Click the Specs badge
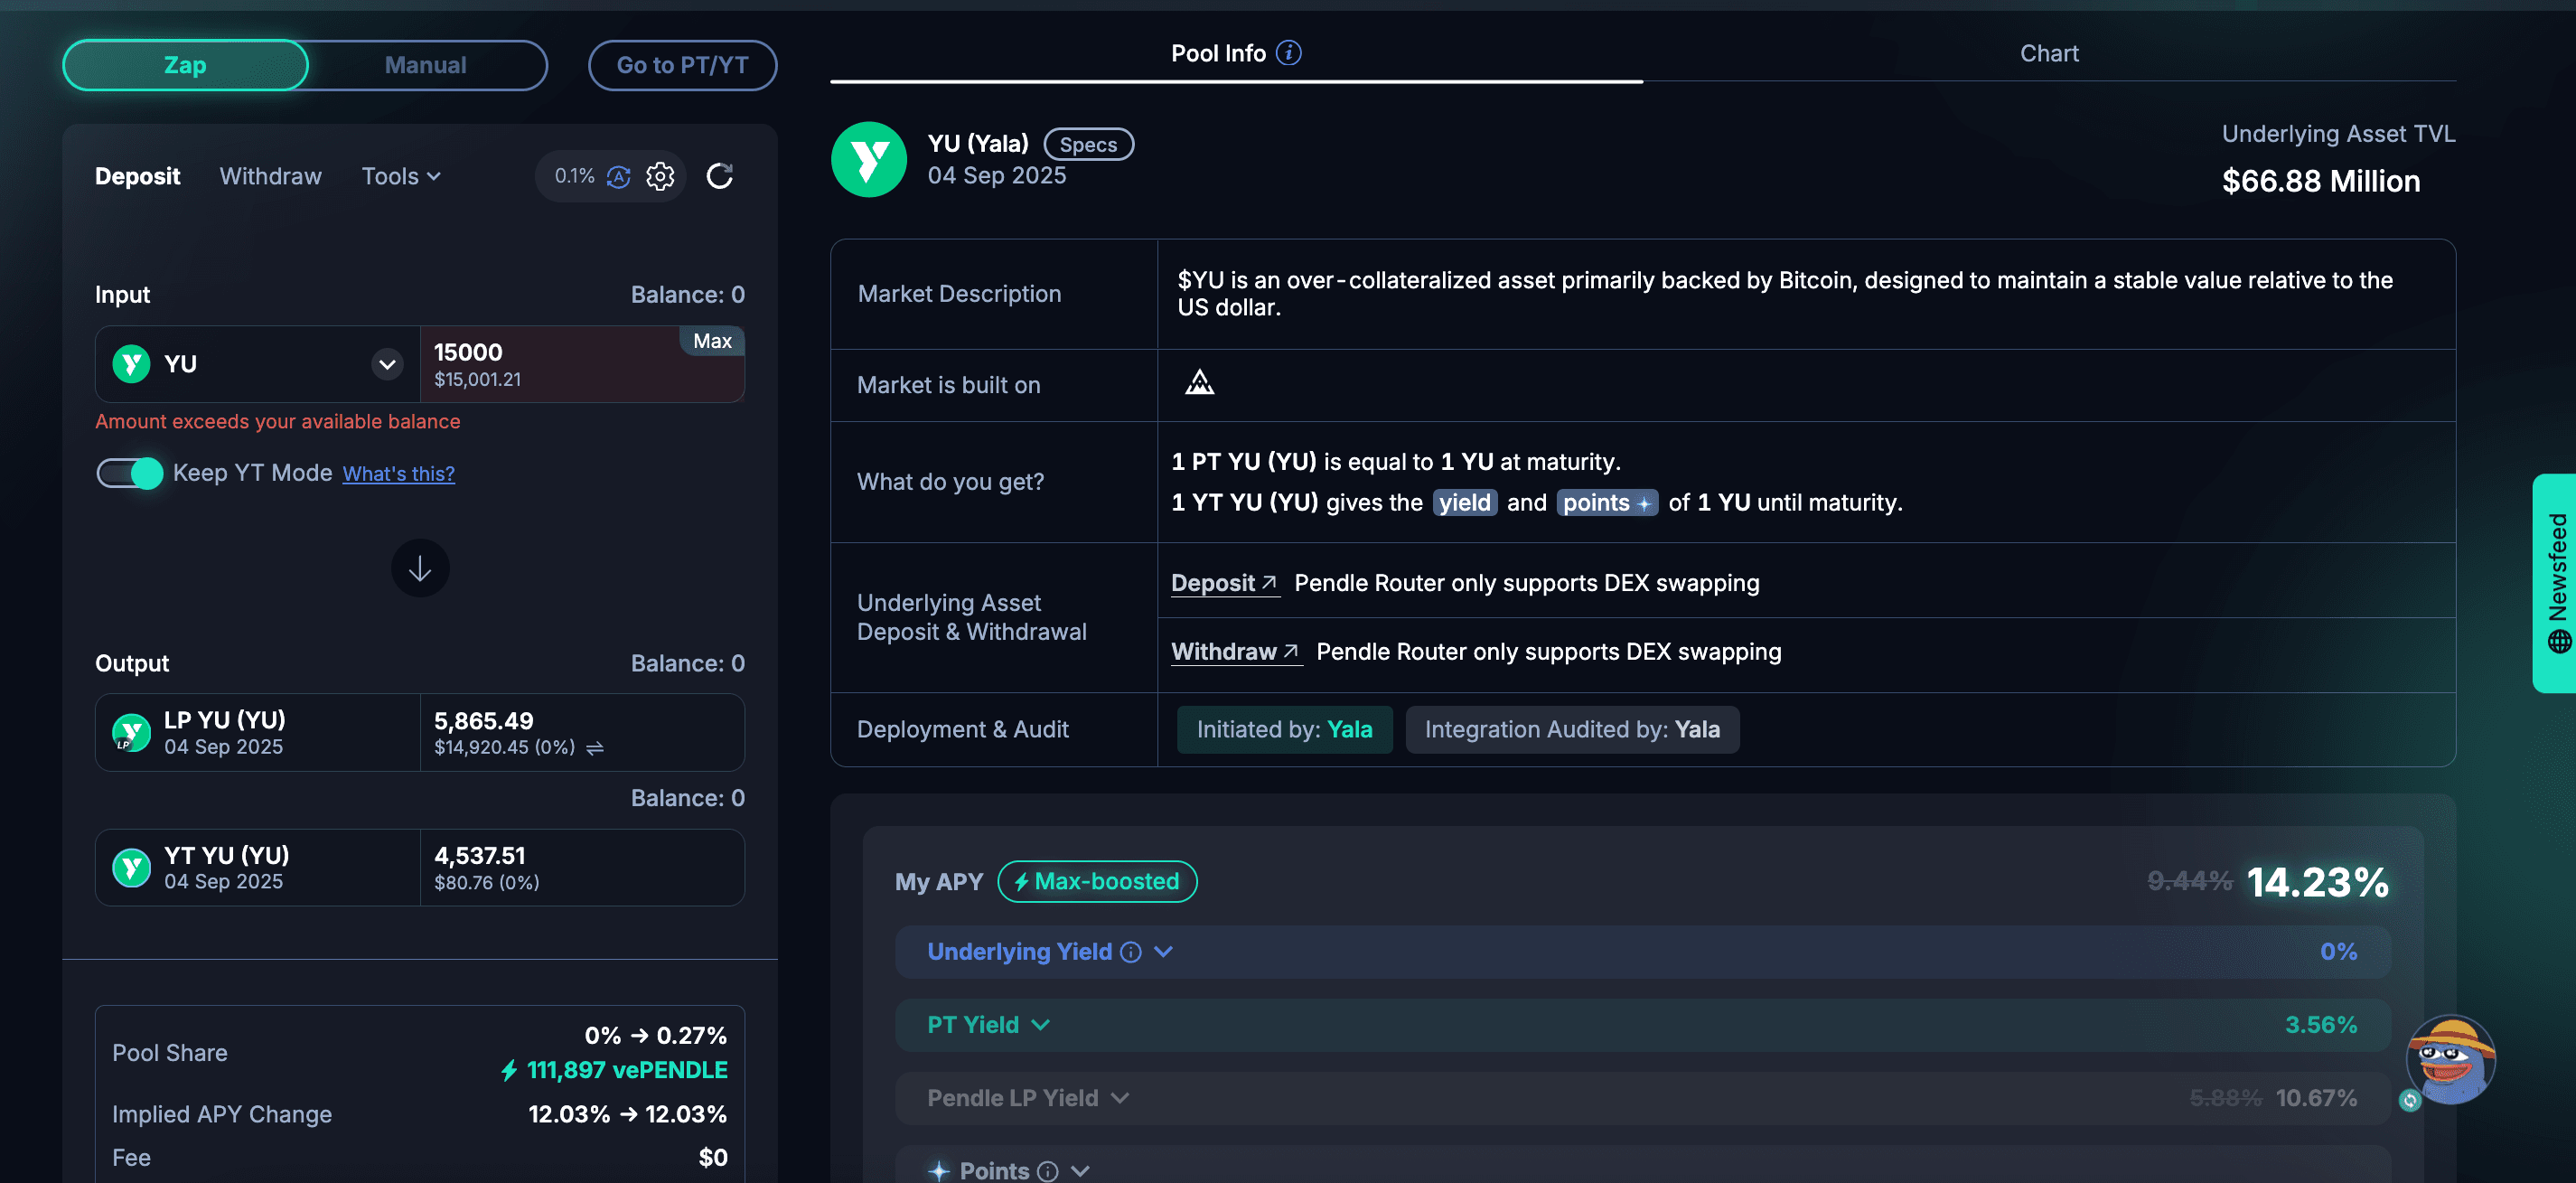Screen dimensions: 2576x1183 pyautogui.click(x=1088, y=144)
